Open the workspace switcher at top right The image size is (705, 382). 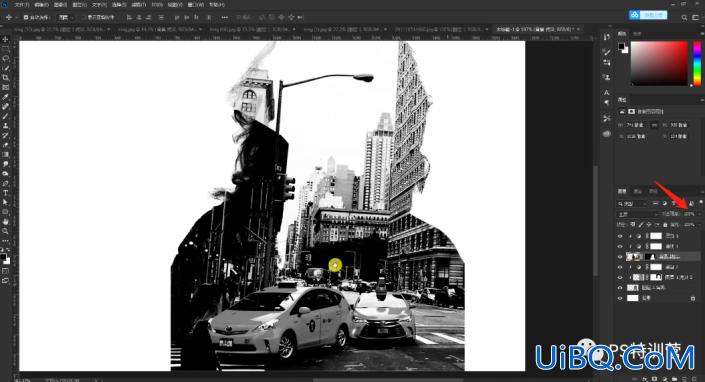click(x=695, y=17)
